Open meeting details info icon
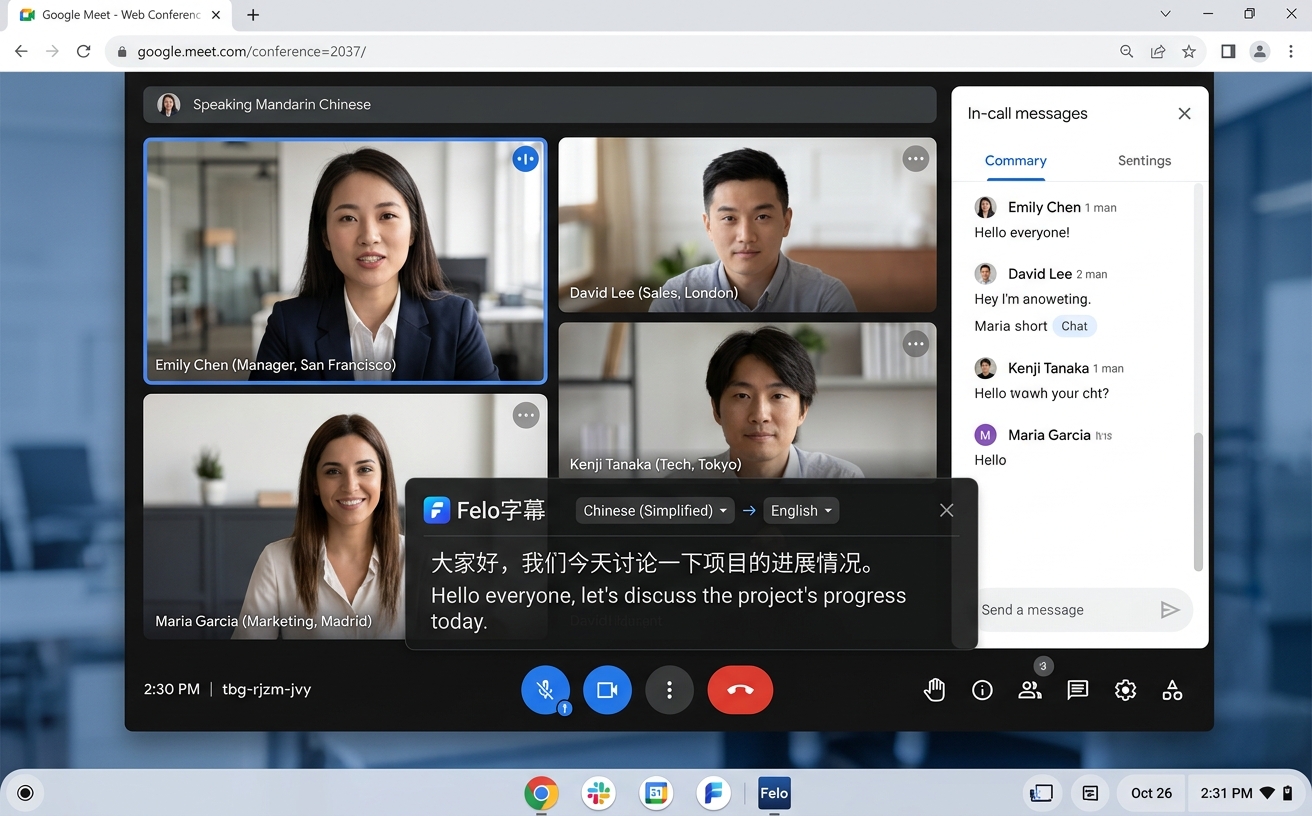This screenshot has width=1312, height=816. pyautogui.click(x=981, y=689)
